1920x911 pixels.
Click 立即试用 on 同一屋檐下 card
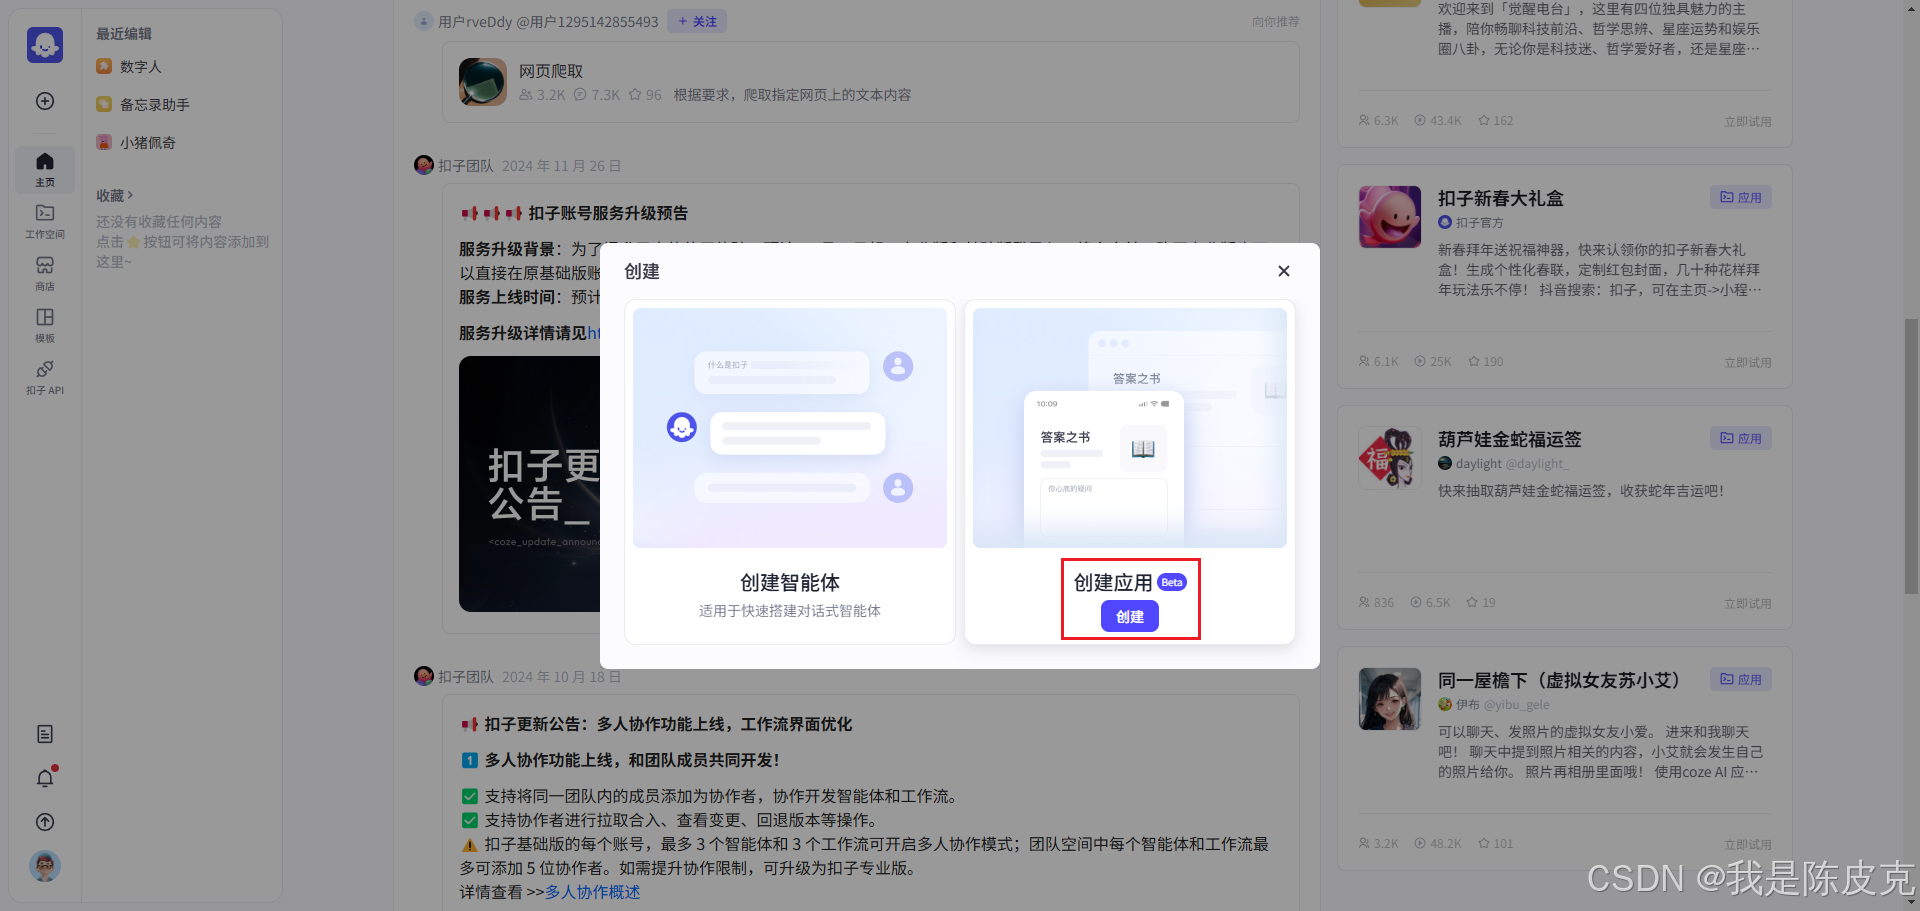tap(1747, 844)
